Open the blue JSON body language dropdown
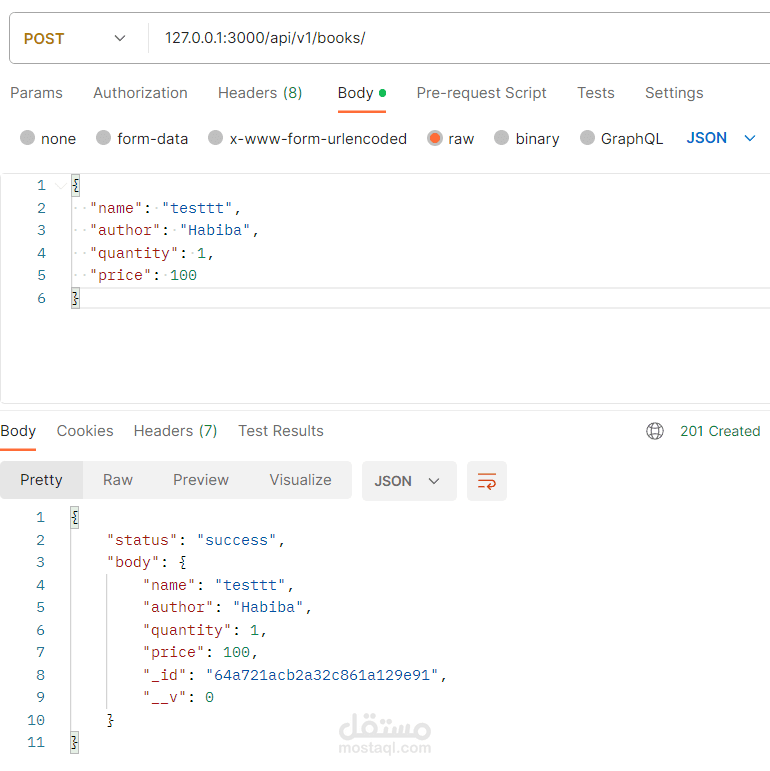This screenshot has height=771, width=770. pyautogui.click(x=720, y=138)
